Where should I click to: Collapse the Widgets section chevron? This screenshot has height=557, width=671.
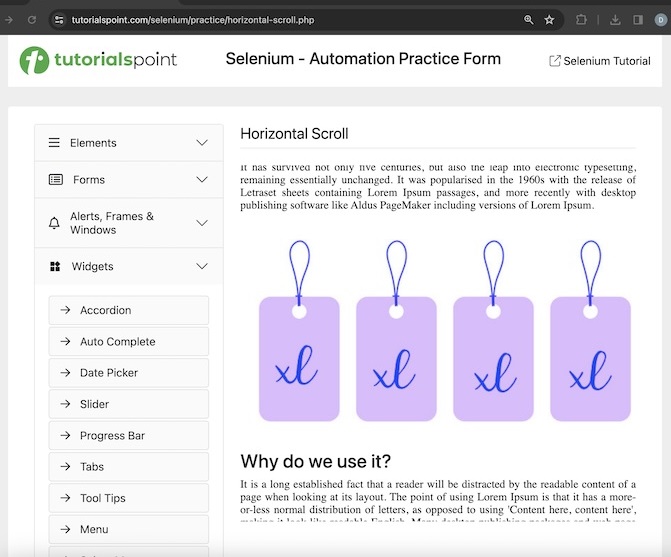click(x=202, y=267)
